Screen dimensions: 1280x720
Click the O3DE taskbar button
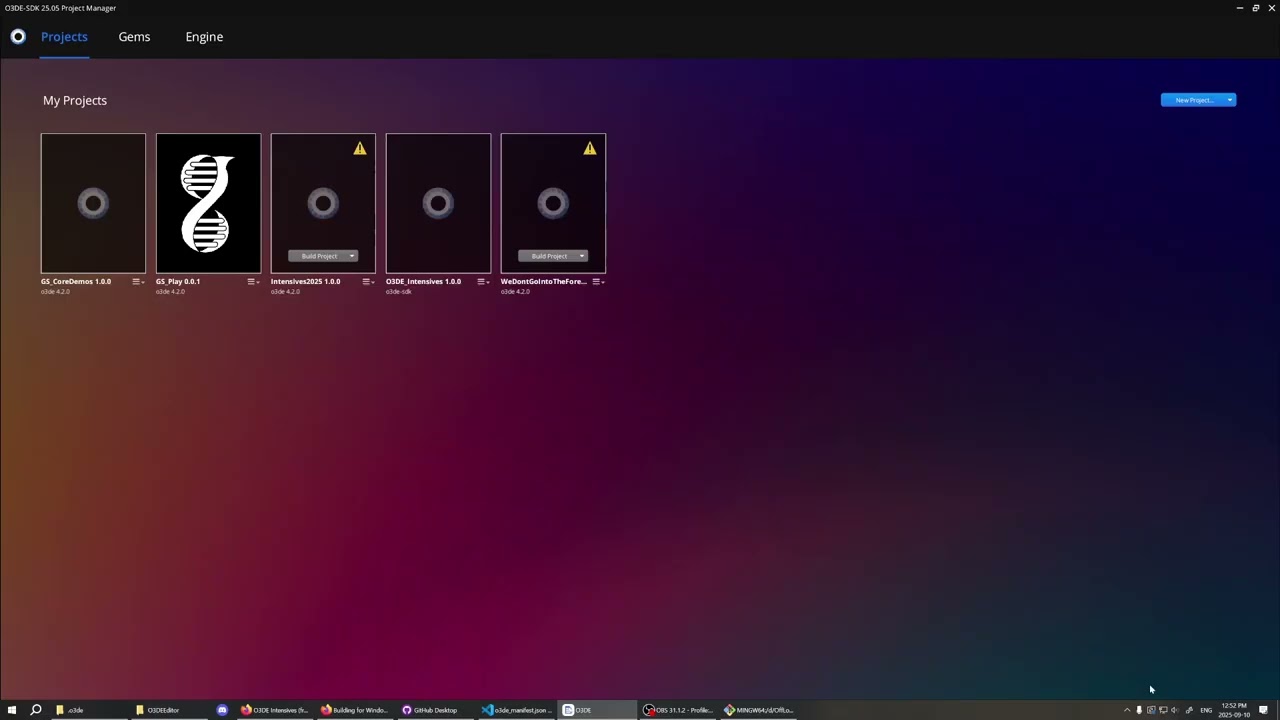(597, 710)
